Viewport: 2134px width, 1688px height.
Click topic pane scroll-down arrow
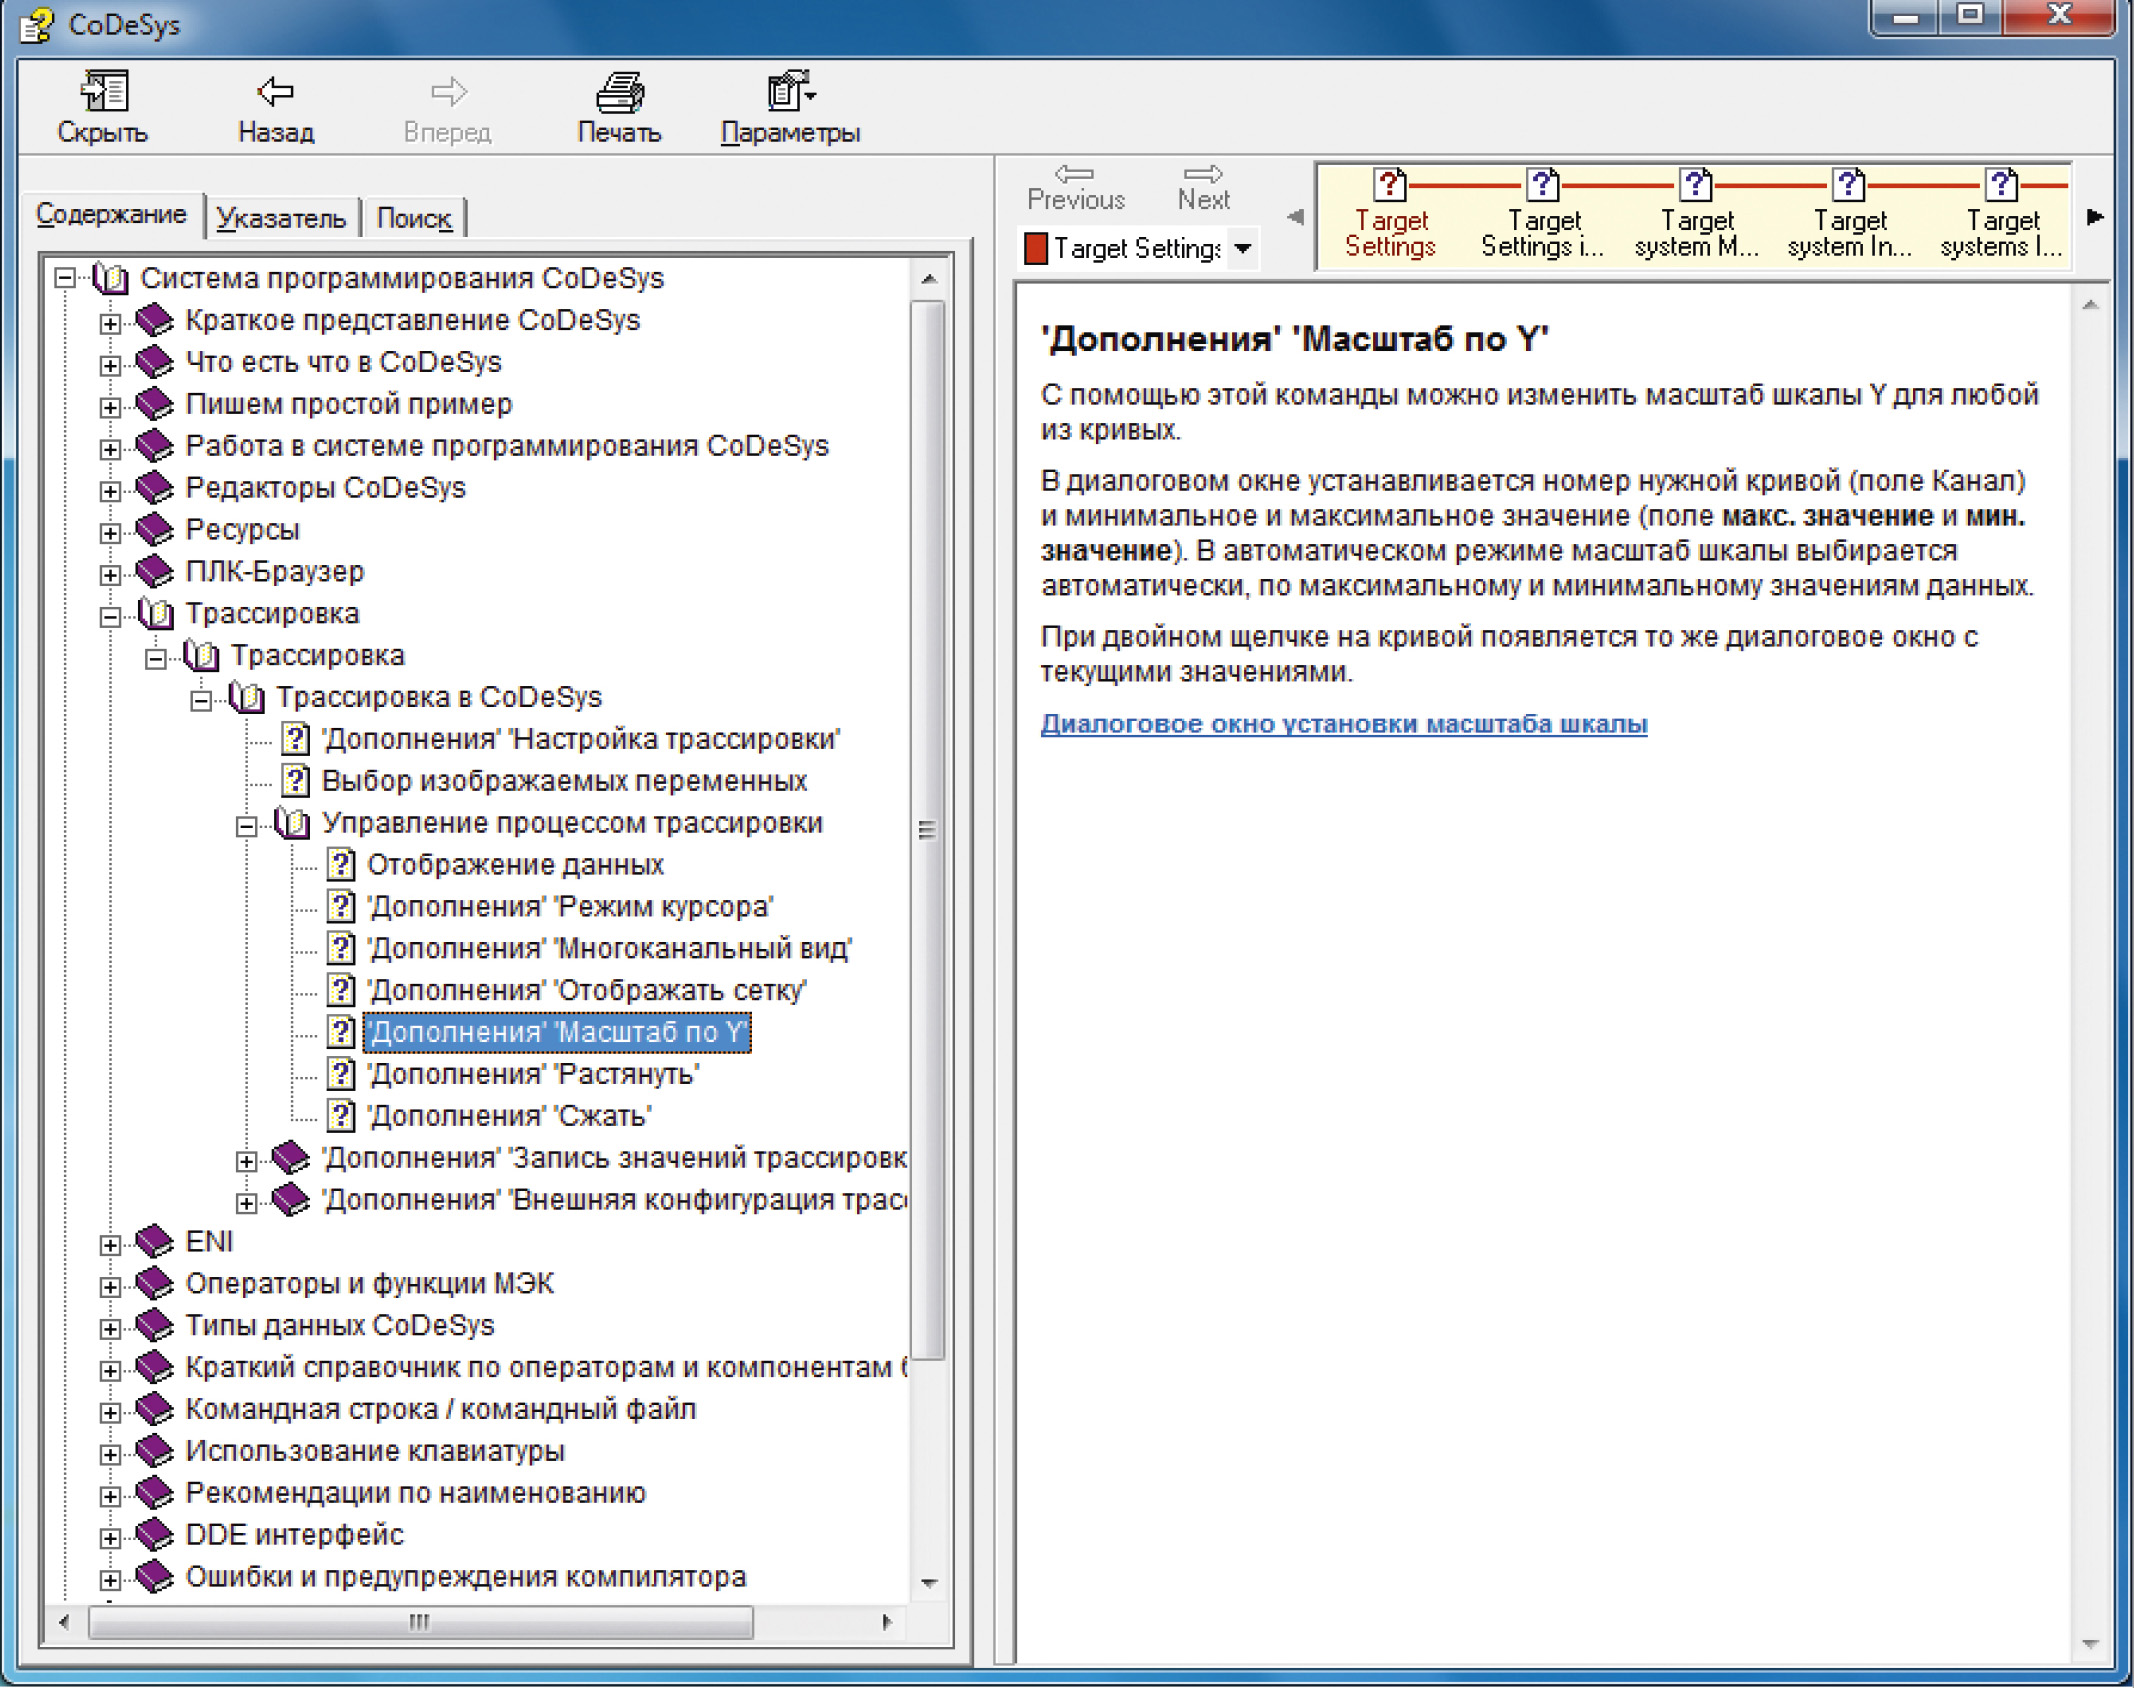click(2089, 1643)
